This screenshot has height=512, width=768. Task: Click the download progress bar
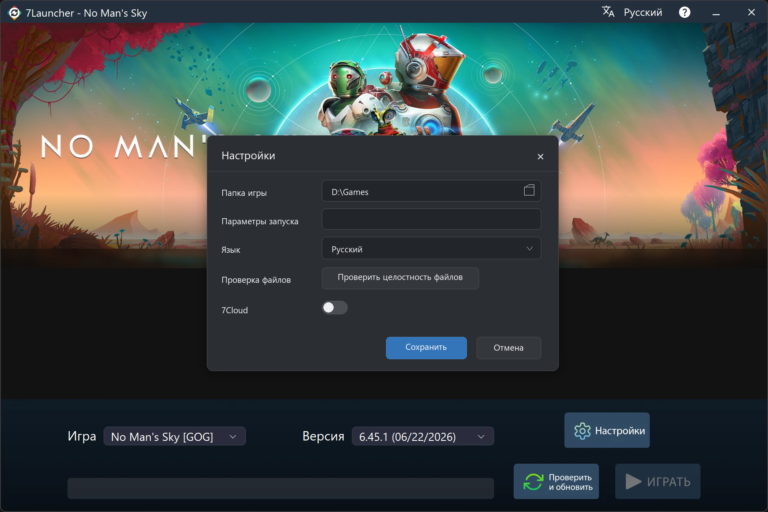click(x=281, y=488)
